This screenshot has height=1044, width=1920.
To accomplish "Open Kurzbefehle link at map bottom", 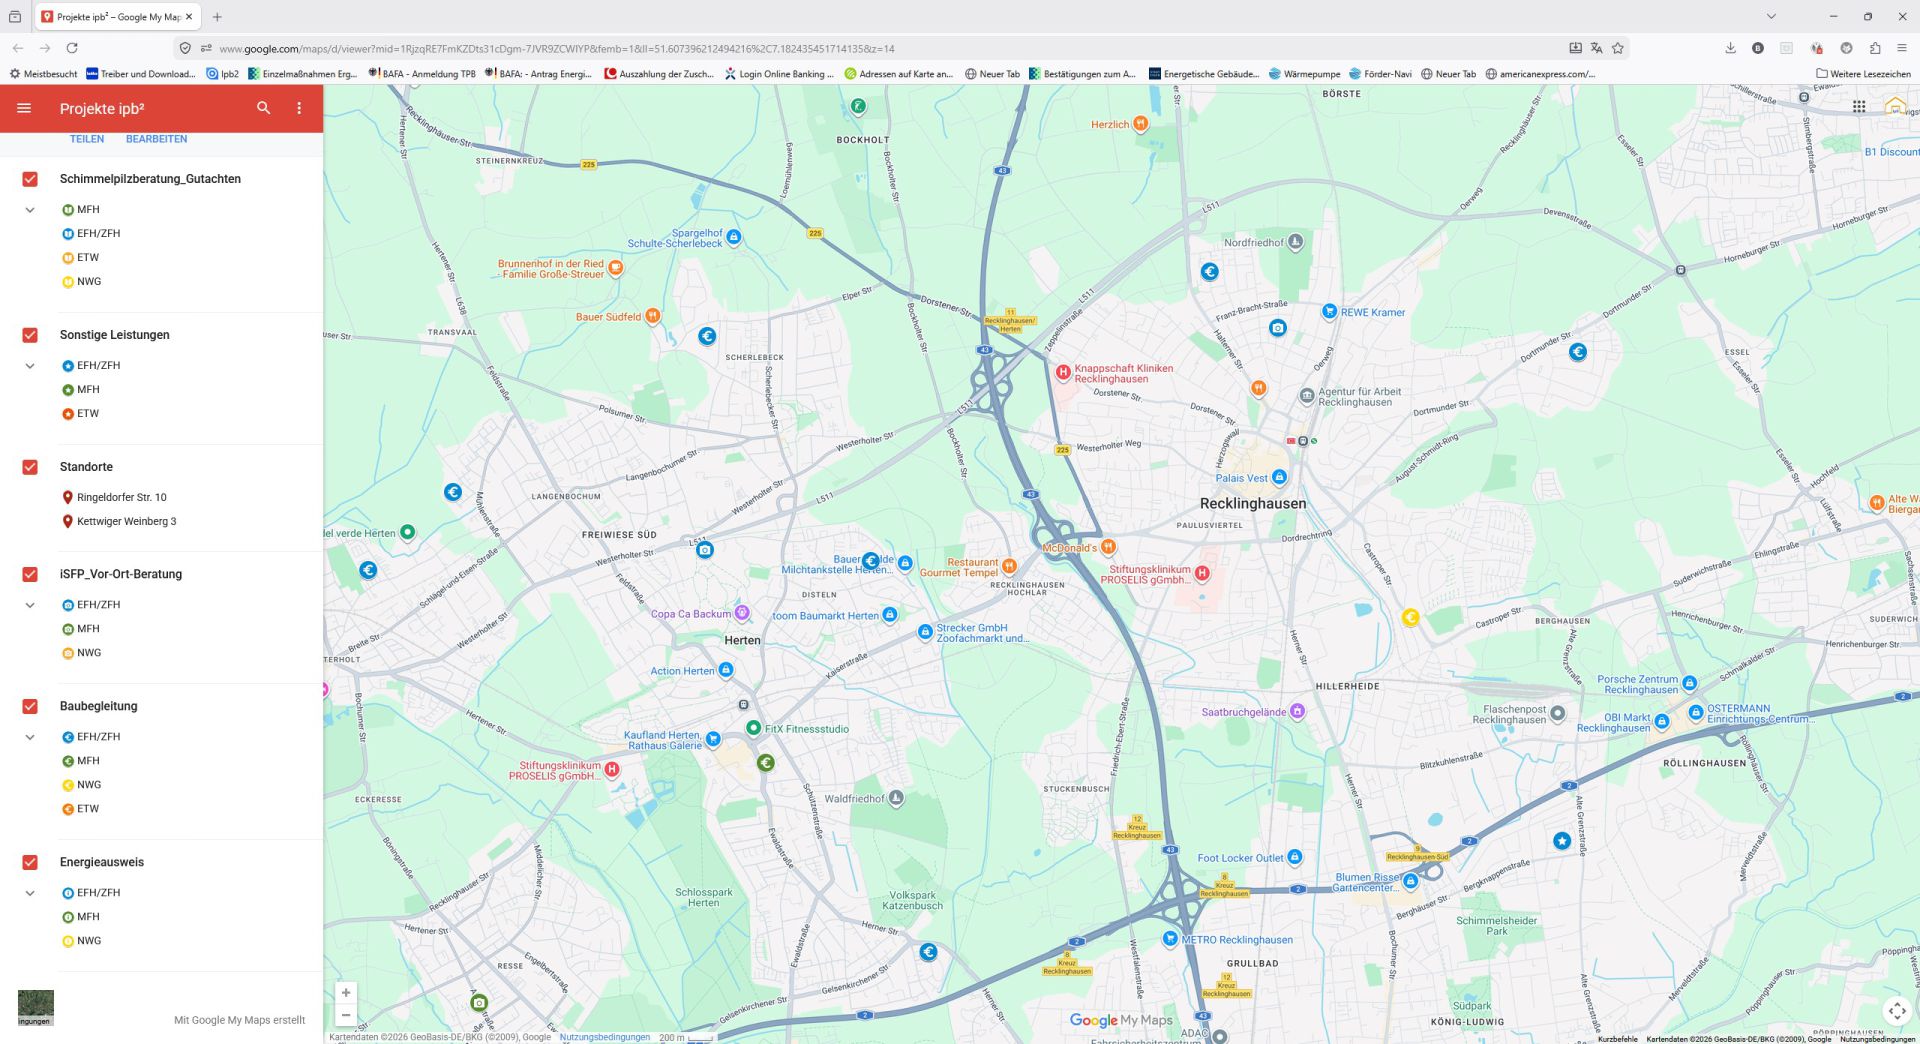I will click(1617, 1039).
